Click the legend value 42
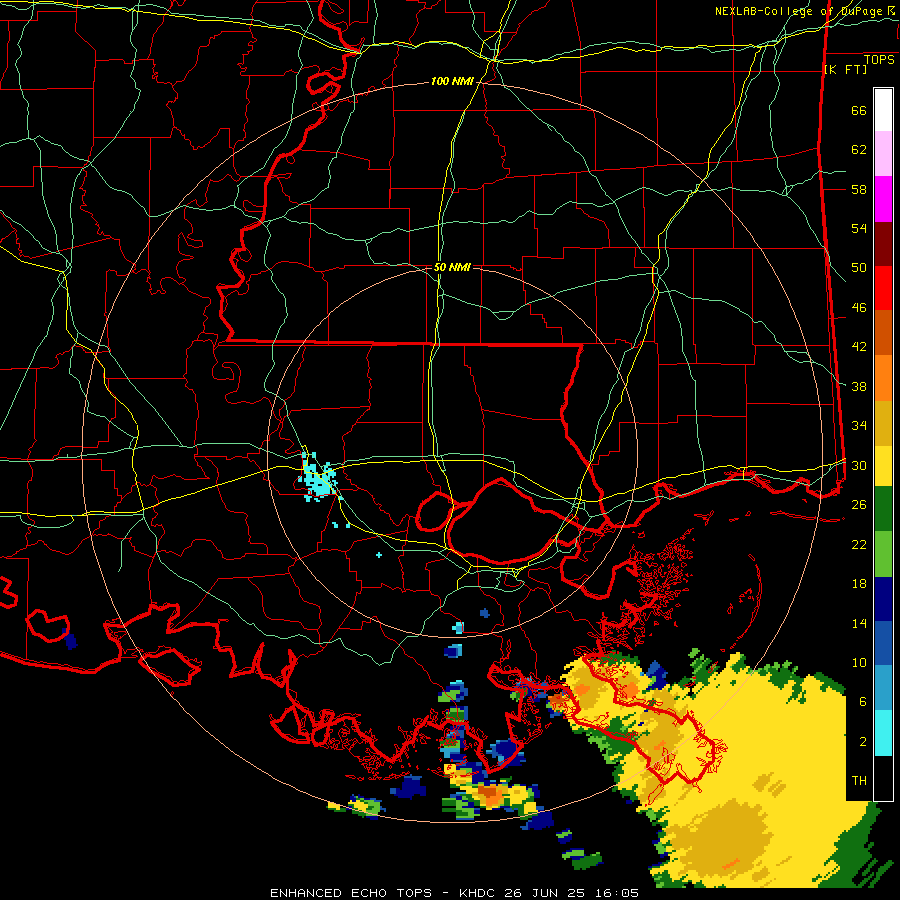 tap(859, 347)
